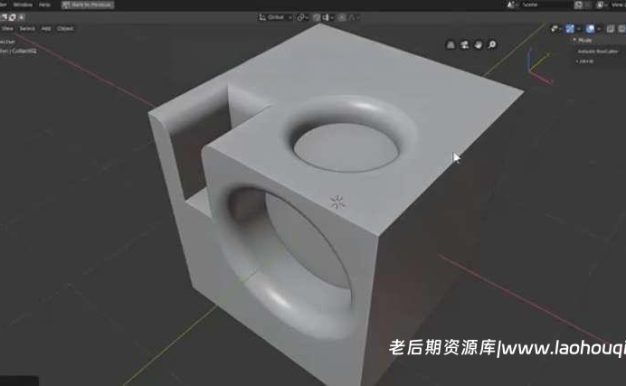Open the scene browse icon
This screenshot has width=626, height=386.
pyautogui.click(x=511, y=5)
